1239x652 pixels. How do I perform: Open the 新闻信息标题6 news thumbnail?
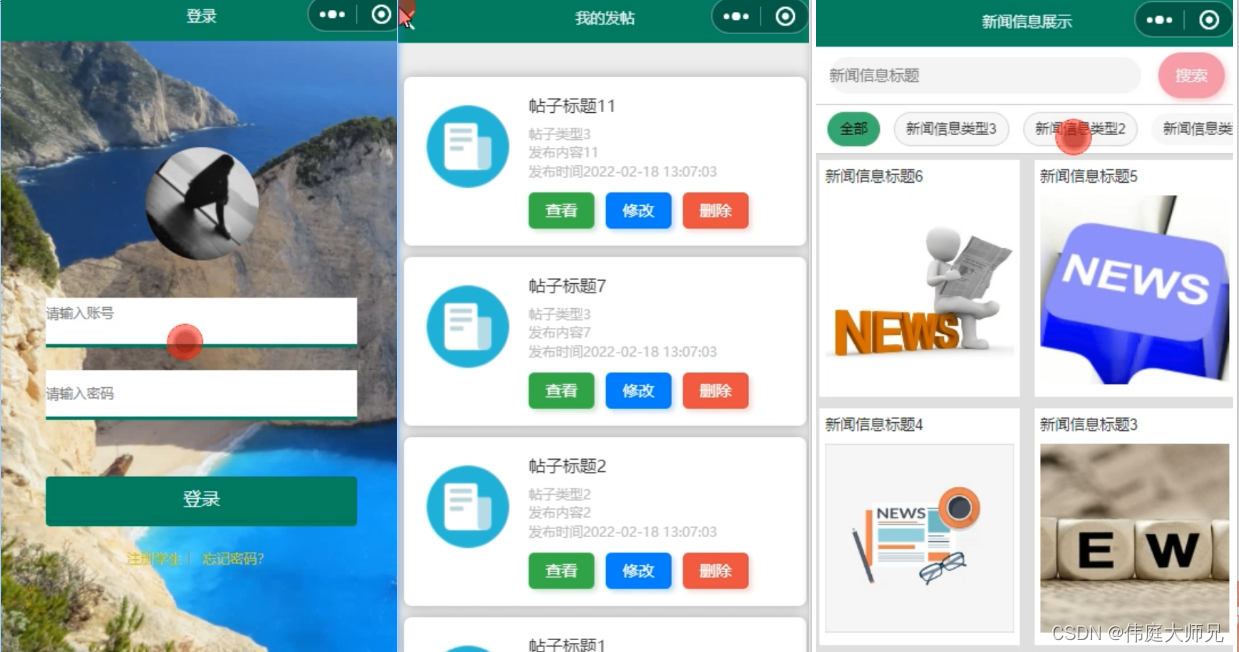pyautogui.click(x=920, y=290)
